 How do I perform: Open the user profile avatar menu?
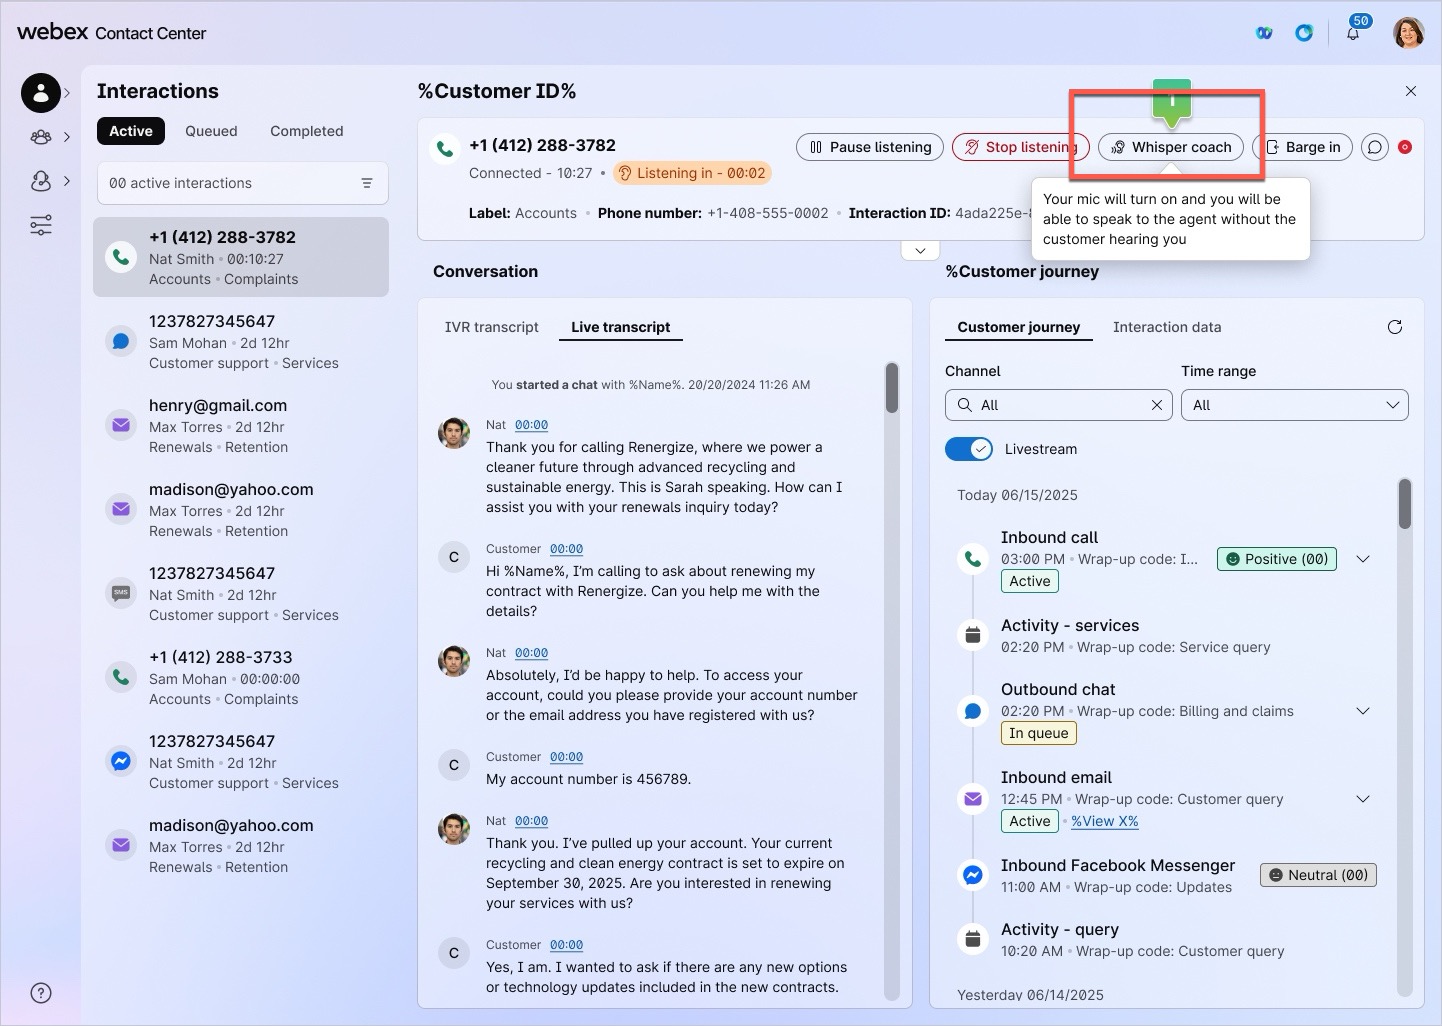1408,33
